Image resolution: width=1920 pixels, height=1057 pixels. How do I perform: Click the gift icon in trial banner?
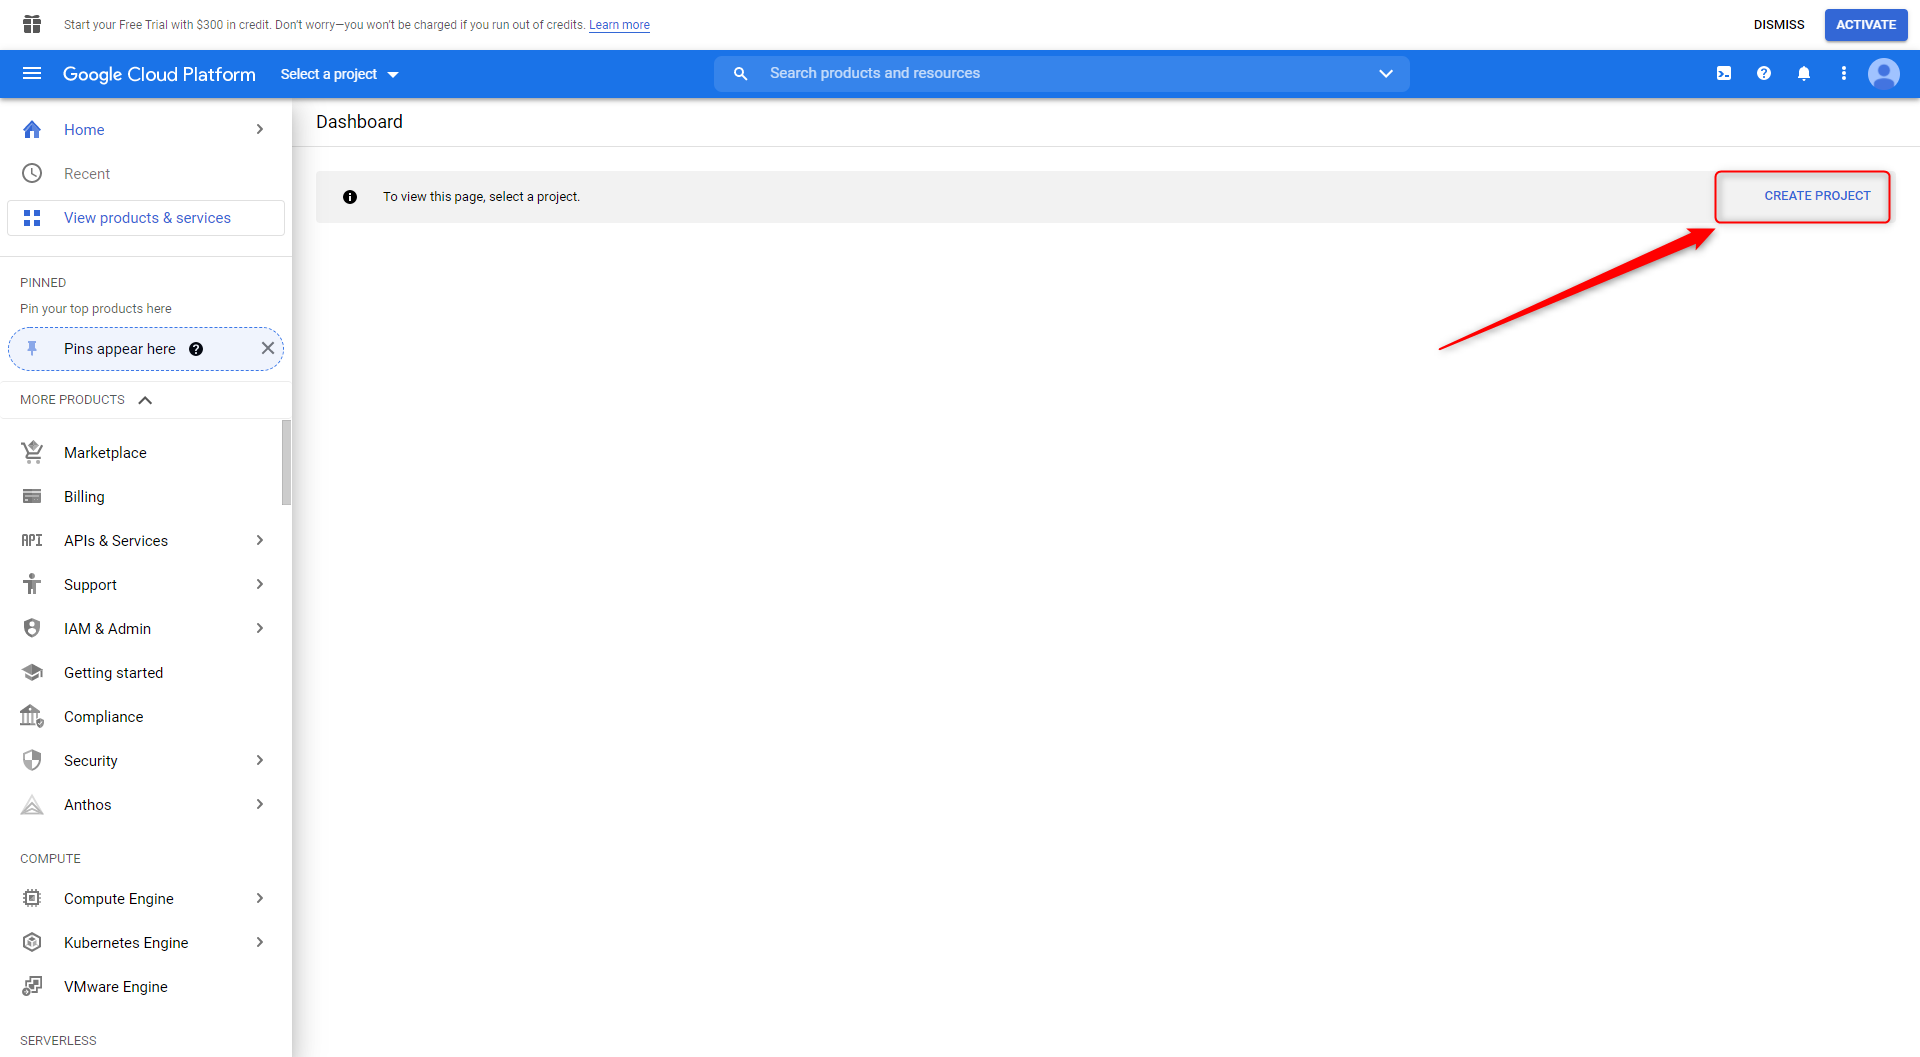[32, 24]
